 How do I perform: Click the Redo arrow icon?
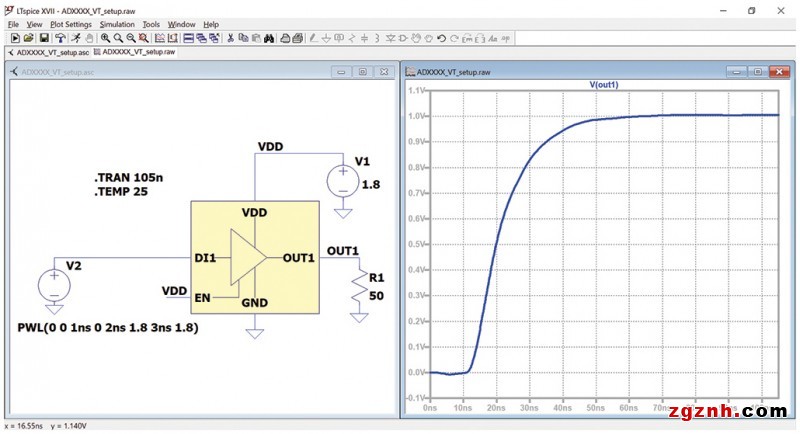click(454, 38)
